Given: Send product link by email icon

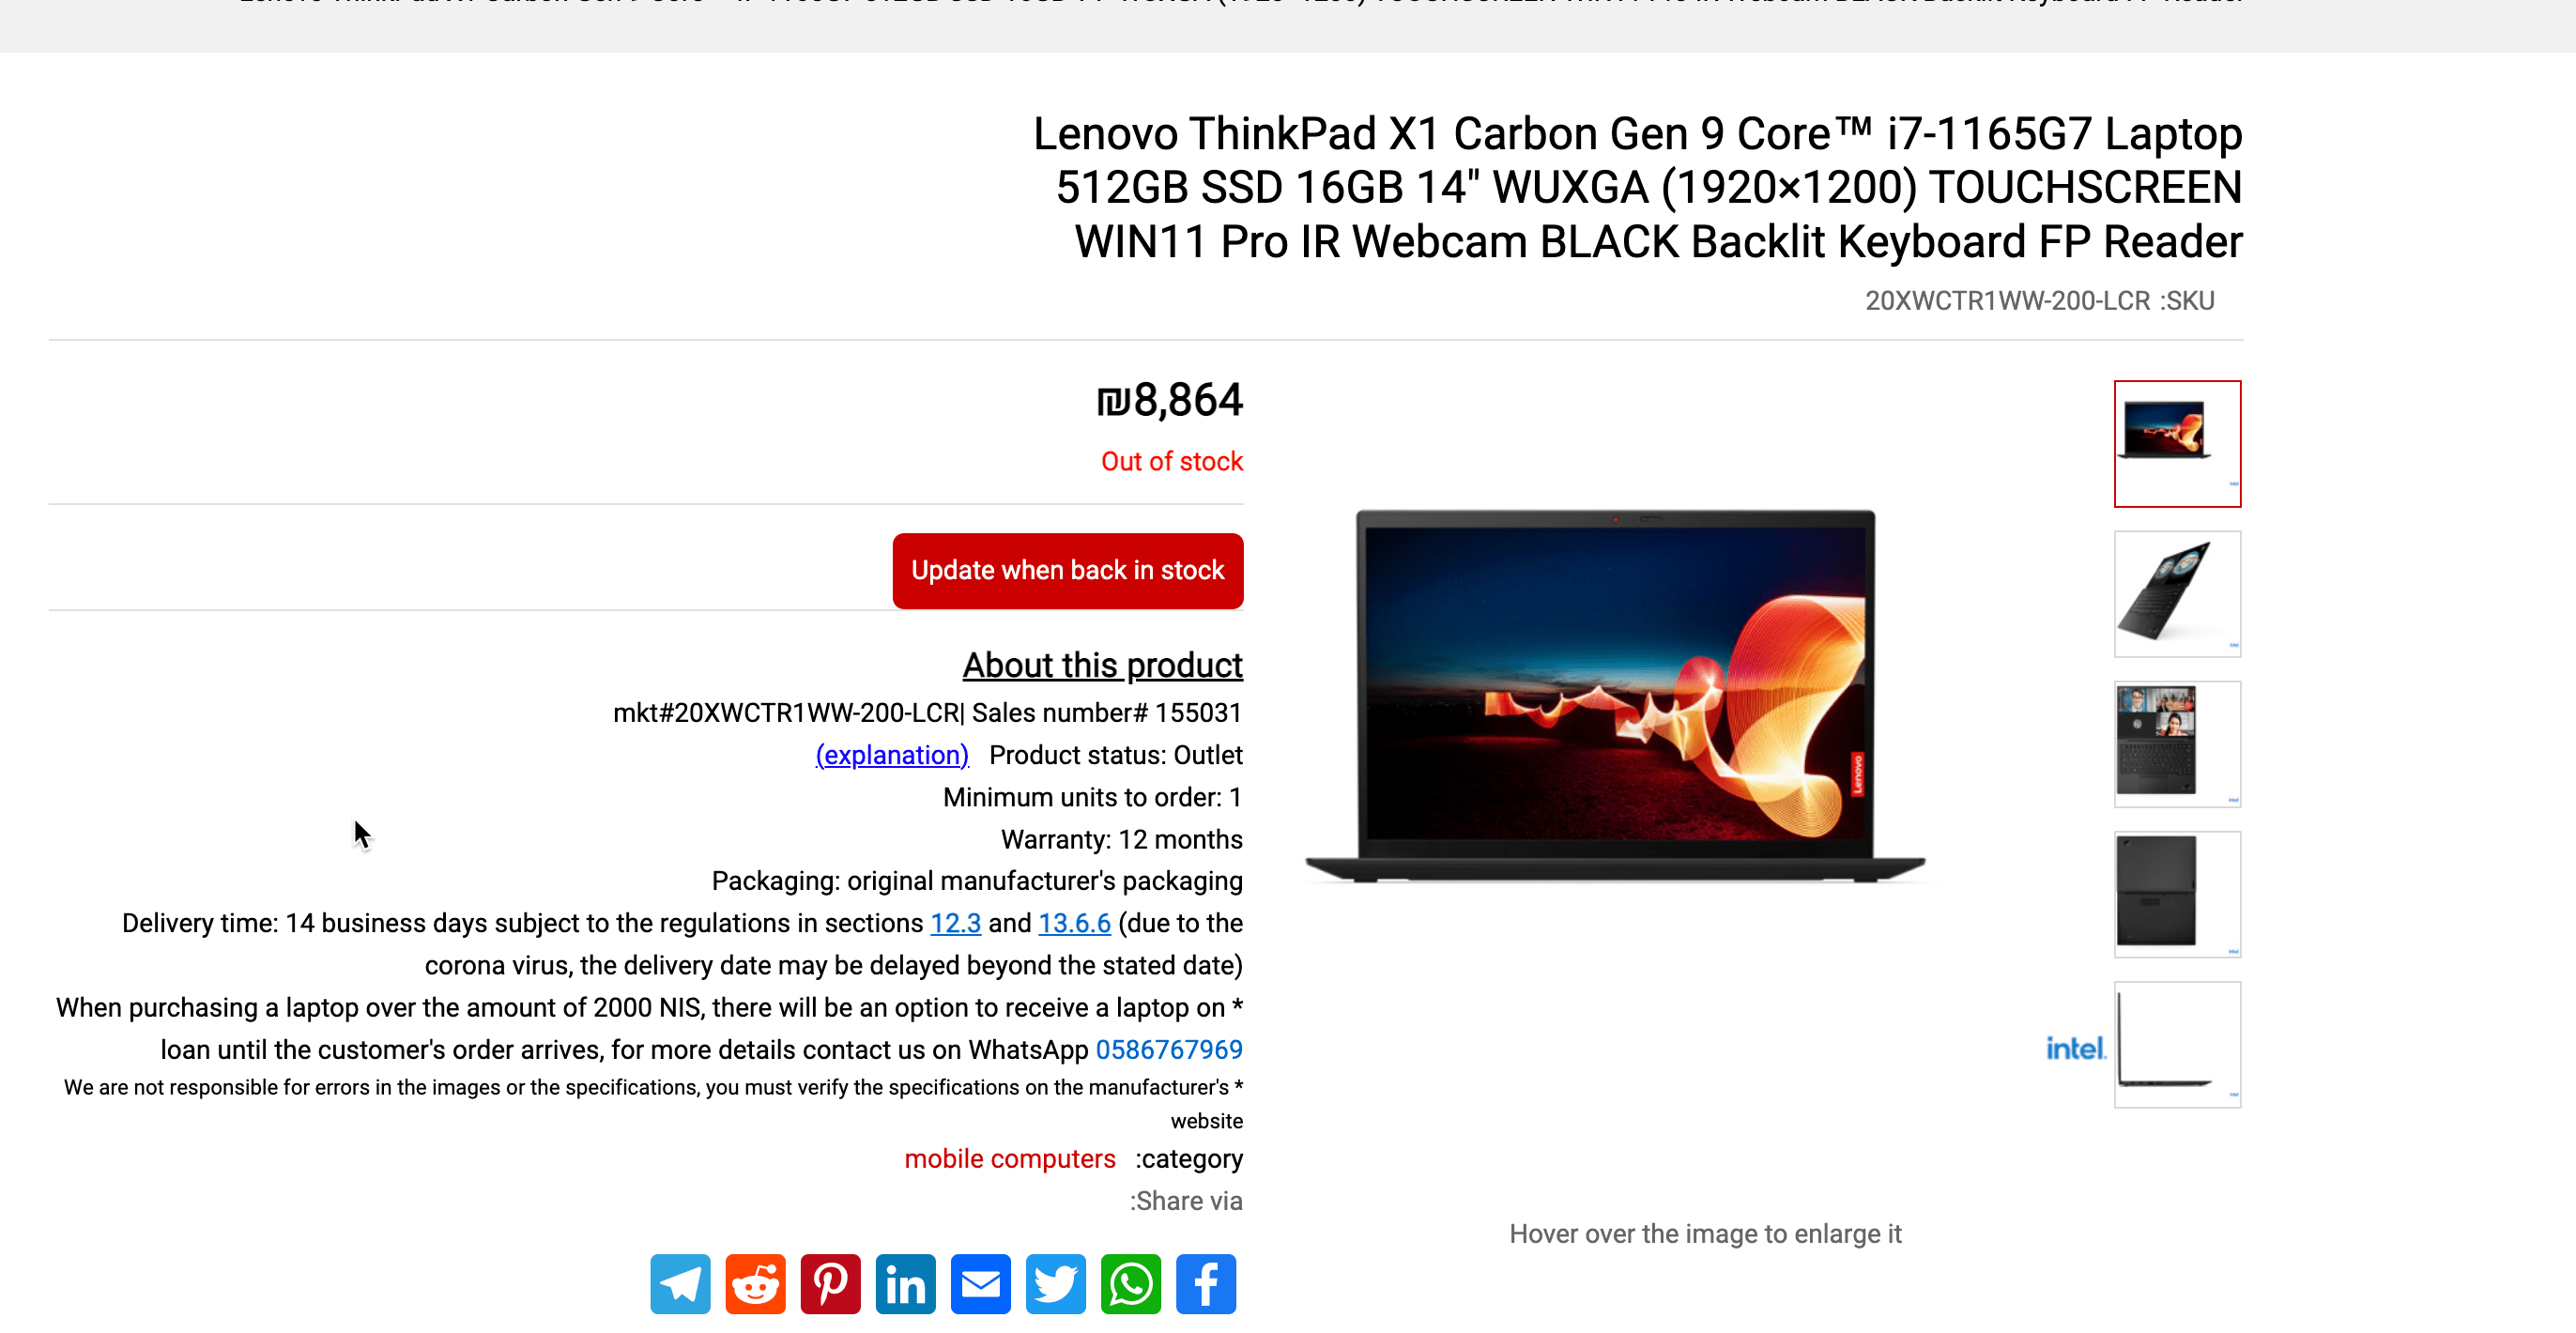Looking at the screenshot, I should point(980,1284).
